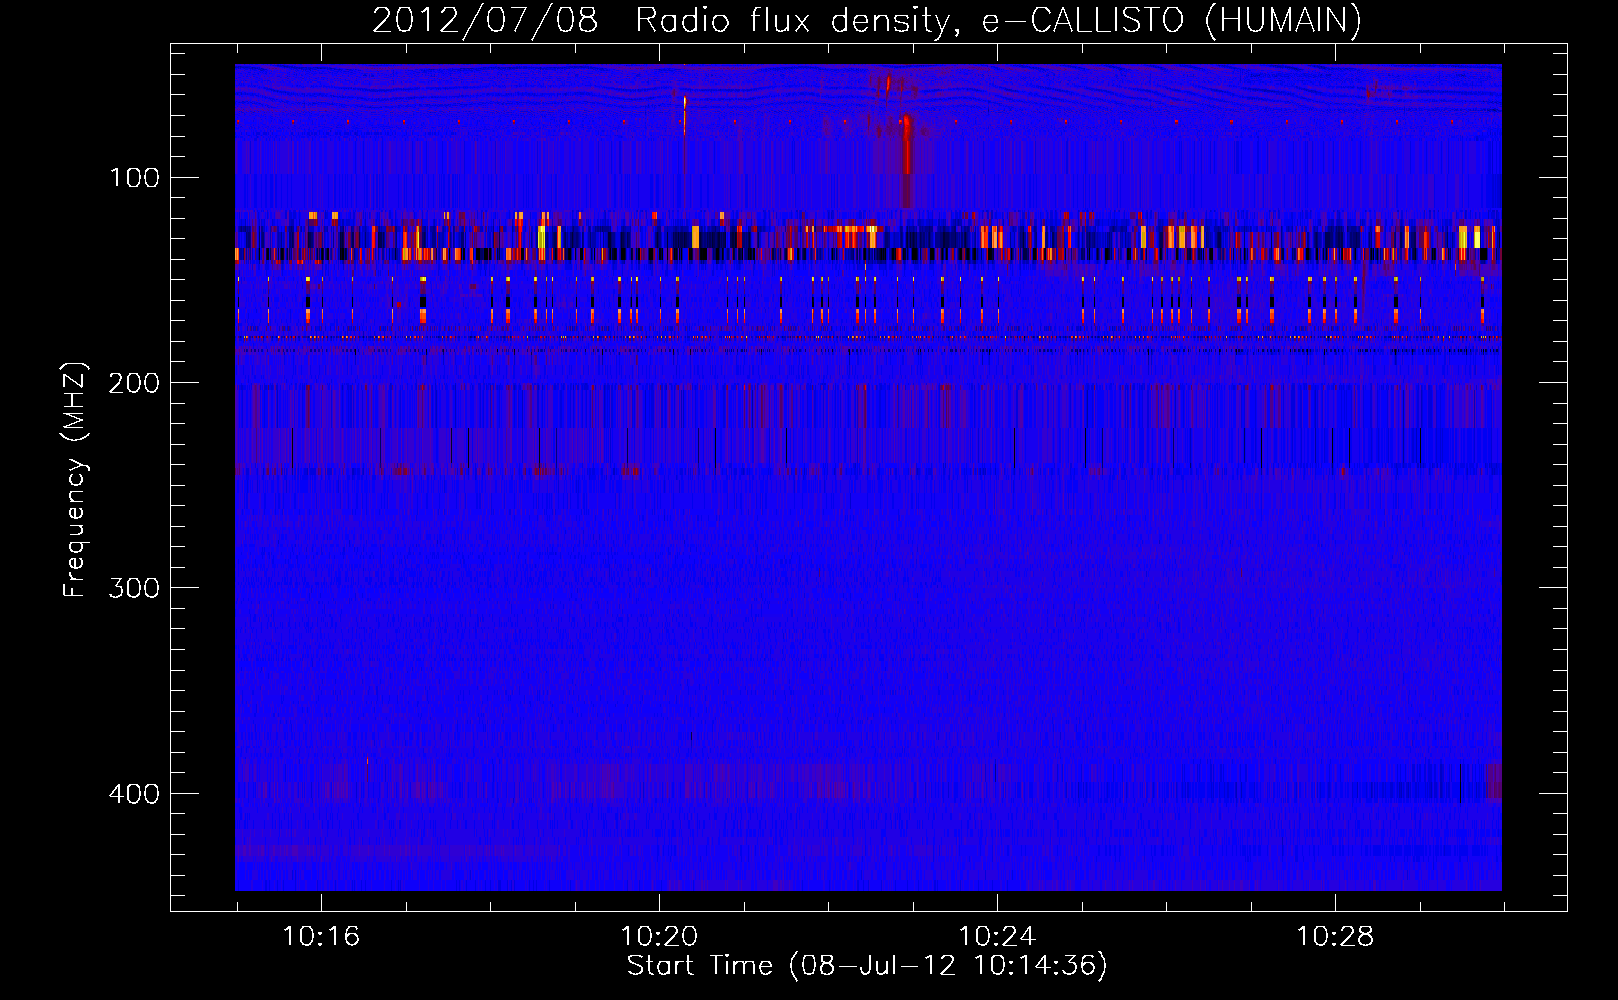Screen dimensions: 1618x1000
Task: Click the '10:16' time tick label
Action: click(x=321, y=936)
